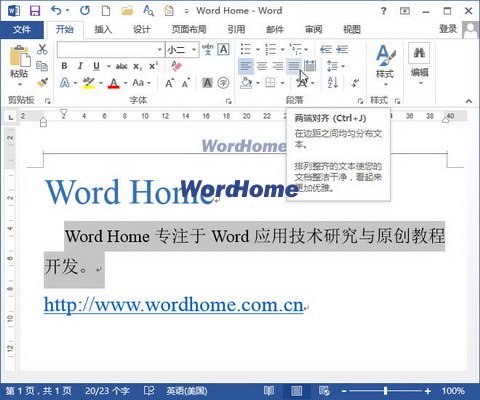The width and height of the screenshot is (480, 400).
Task: Show paragraph marks icon
Action: pos(355,82)
